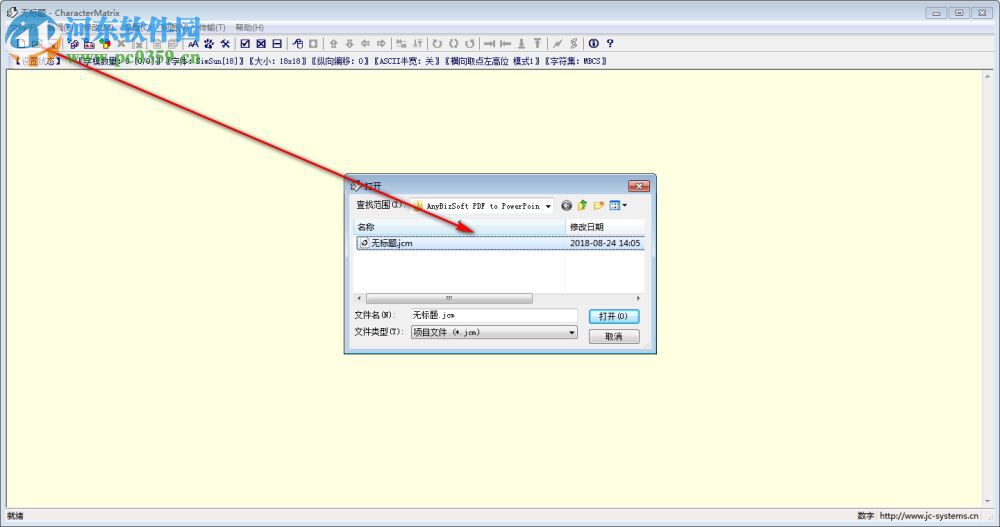
Task: Click the main window's scroll-down arrow
Action: [987, 501]
